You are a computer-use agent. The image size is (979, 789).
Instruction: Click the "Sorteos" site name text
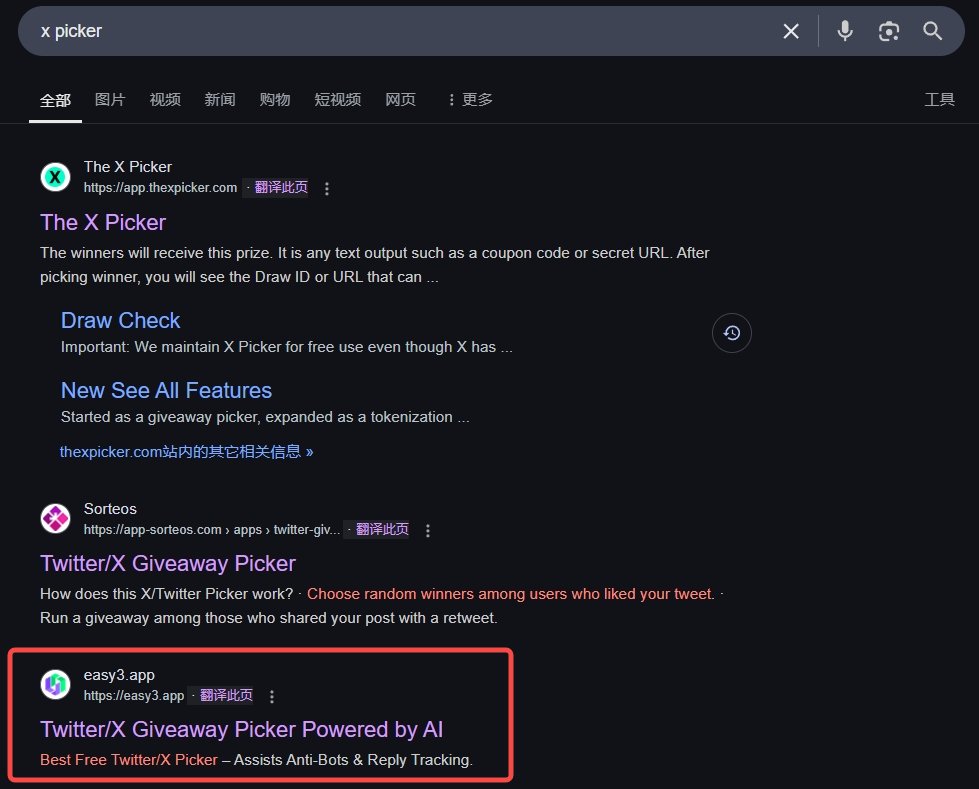[110, 509]
